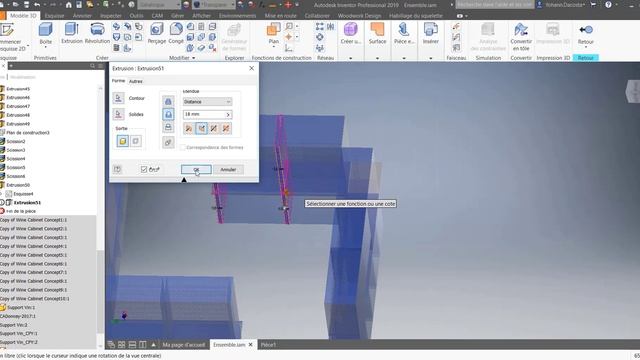Viewport: 640px width, 360px height.
Task: Open the Distance extent dropdown
Action: click(x=207, y=102)
